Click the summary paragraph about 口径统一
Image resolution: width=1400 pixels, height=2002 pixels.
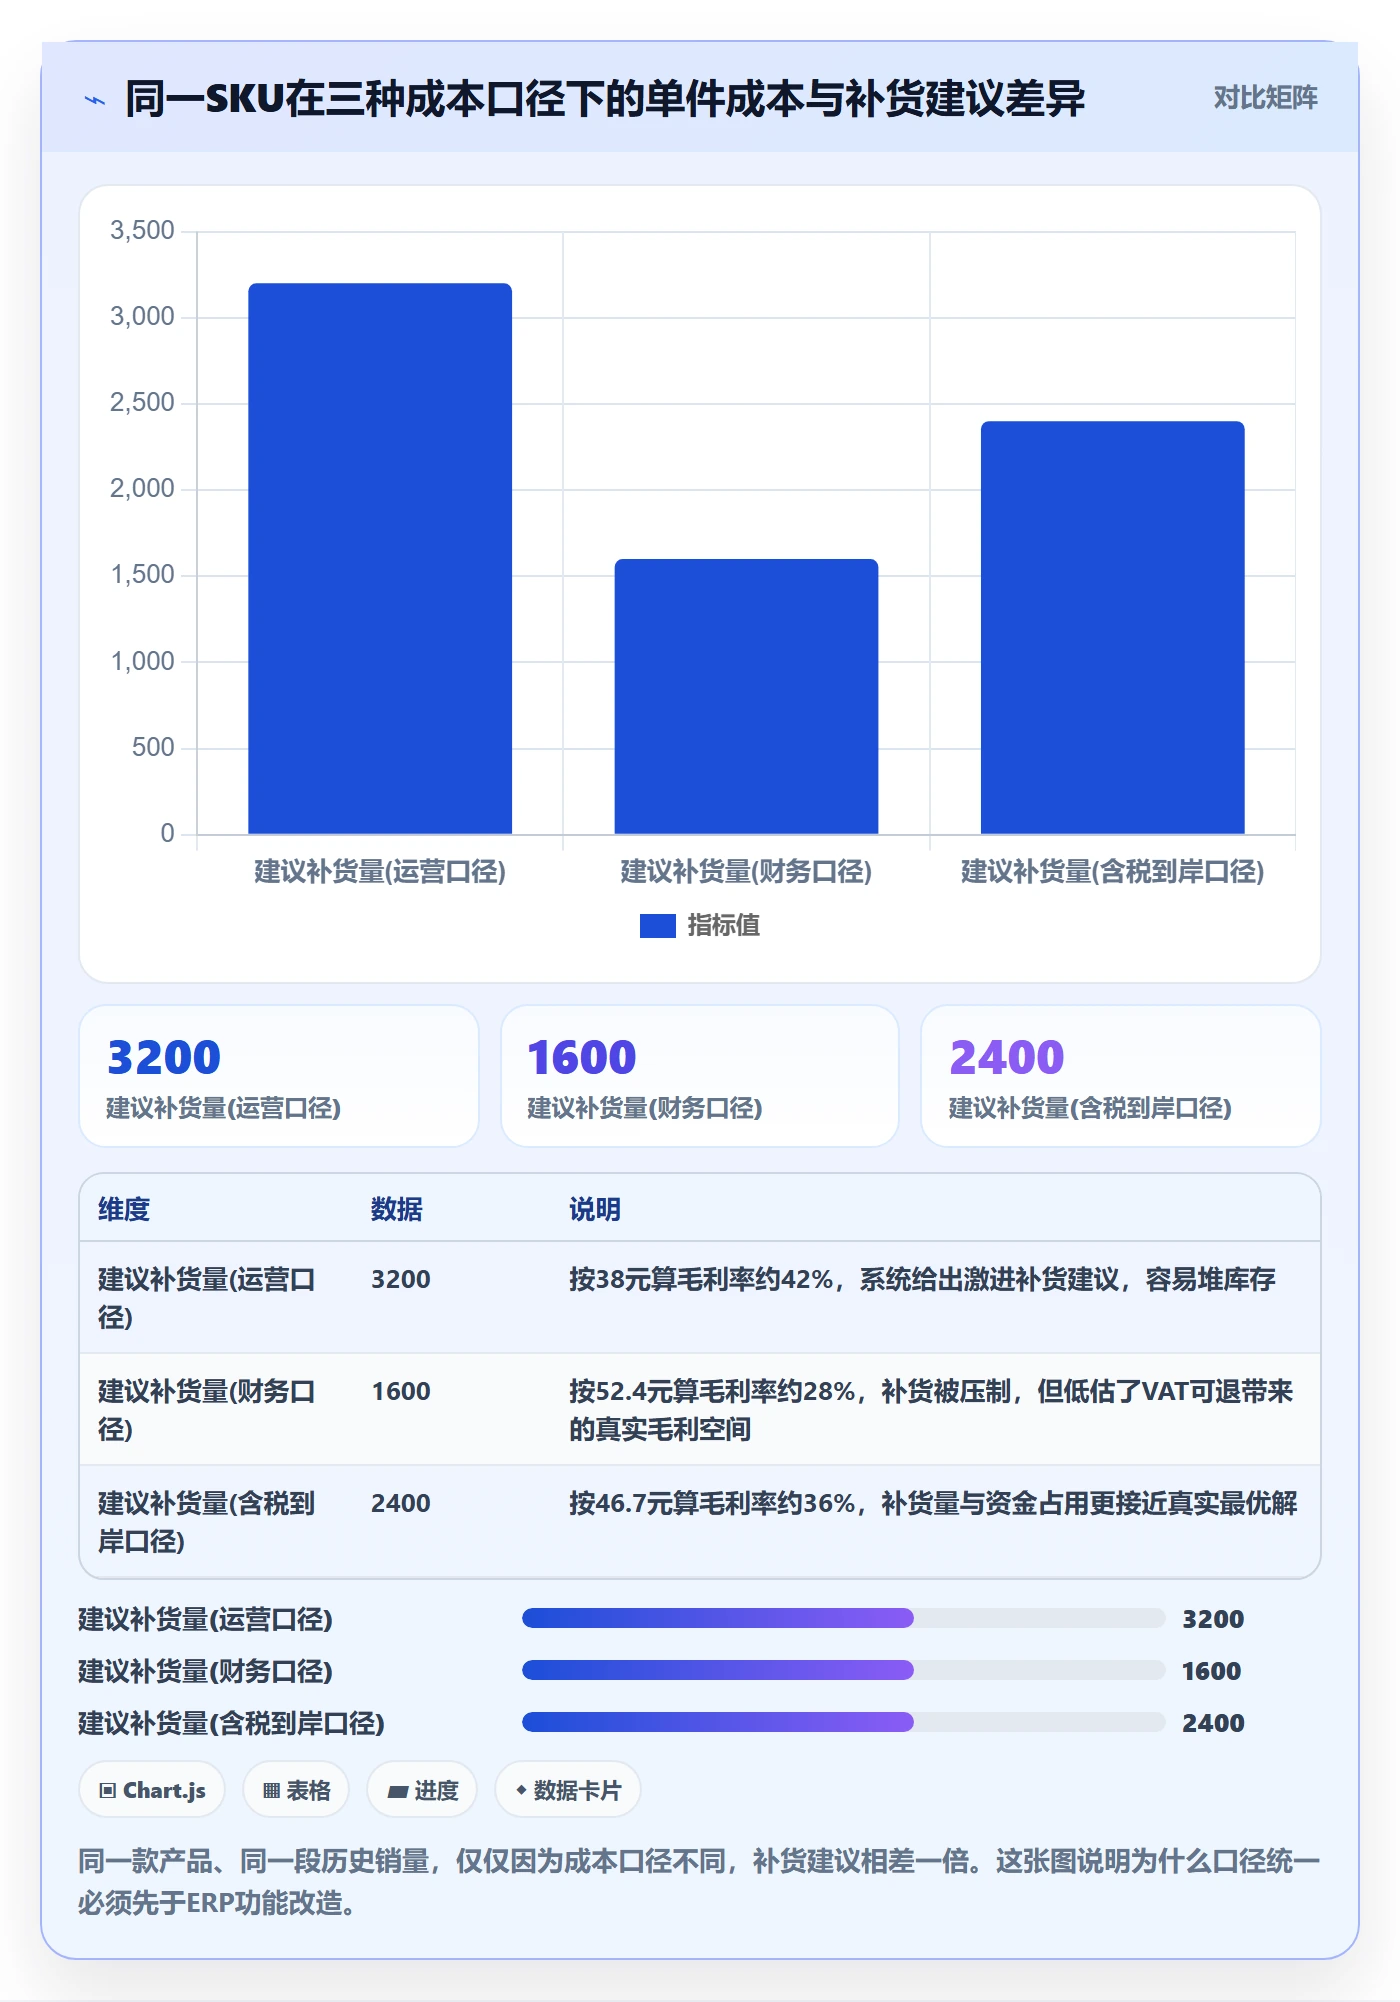click(699, 1882)
